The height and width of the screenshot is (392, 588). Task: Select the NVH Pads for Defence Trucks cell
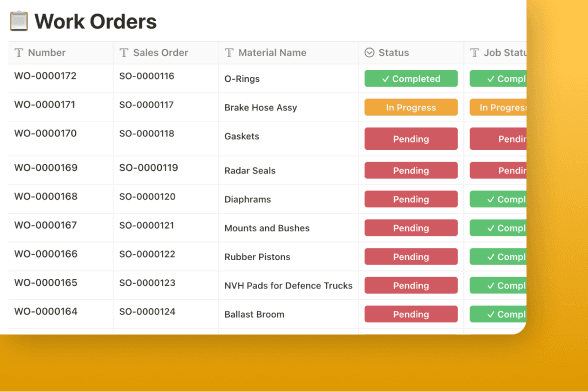(288, 286)
